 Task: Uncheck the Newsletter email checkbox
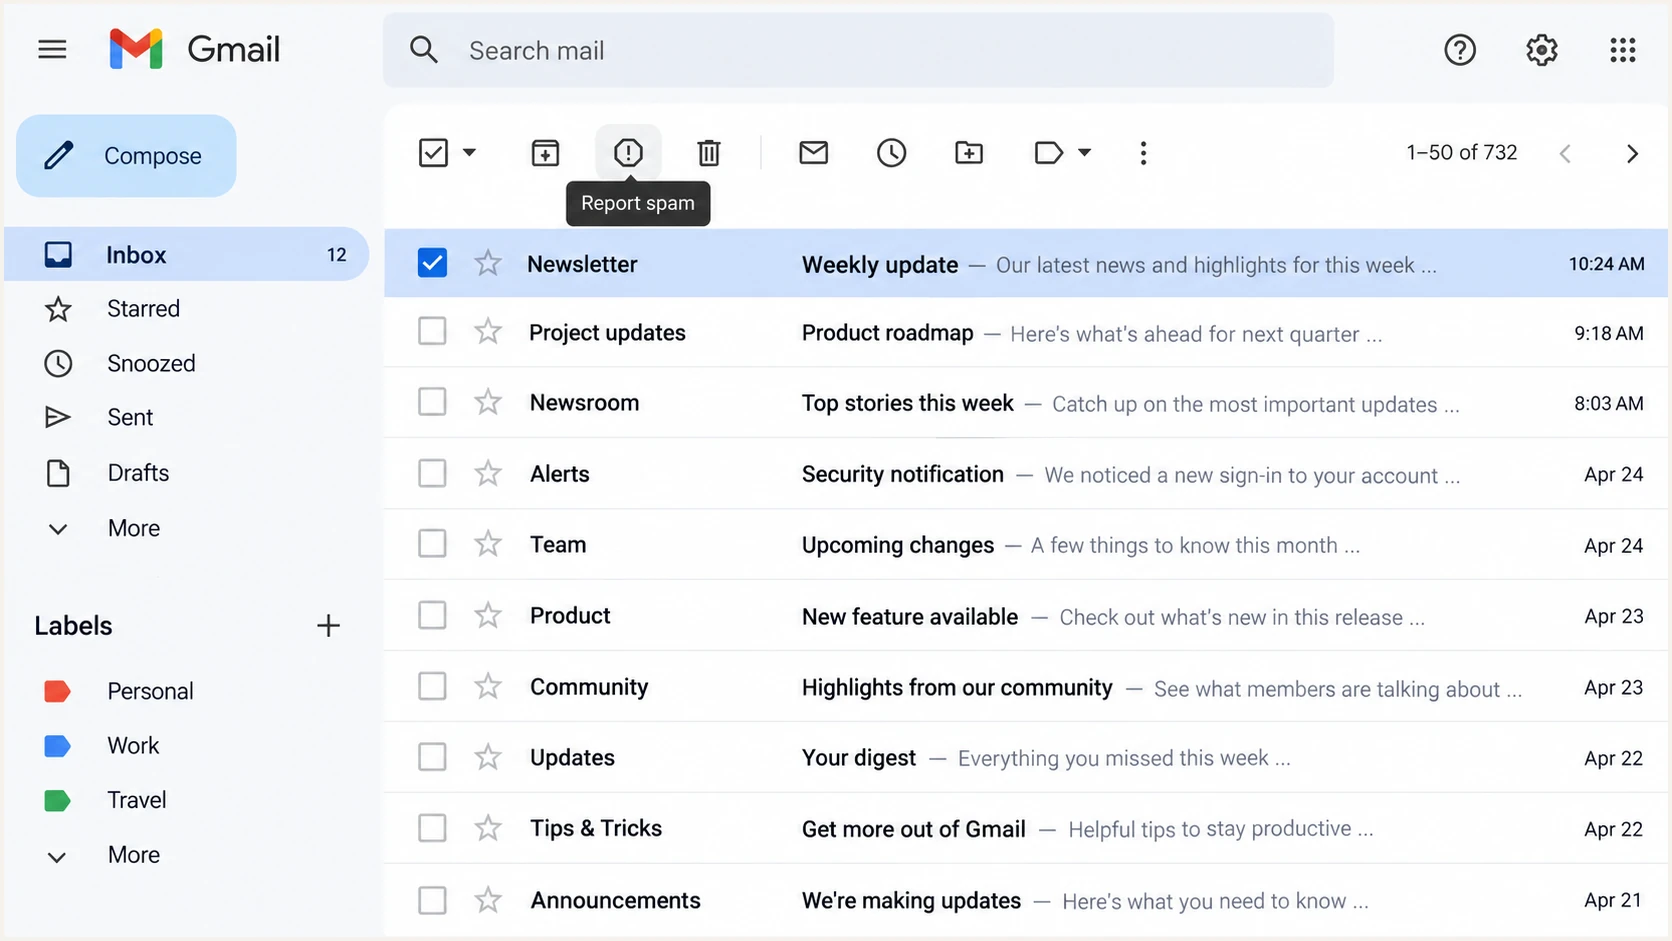coord(432,263)
